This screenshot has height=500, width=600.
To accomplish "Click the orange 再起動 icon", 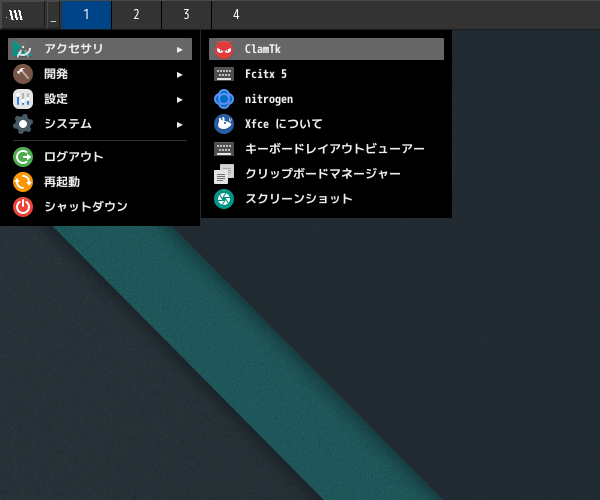I will pos(23,182).
